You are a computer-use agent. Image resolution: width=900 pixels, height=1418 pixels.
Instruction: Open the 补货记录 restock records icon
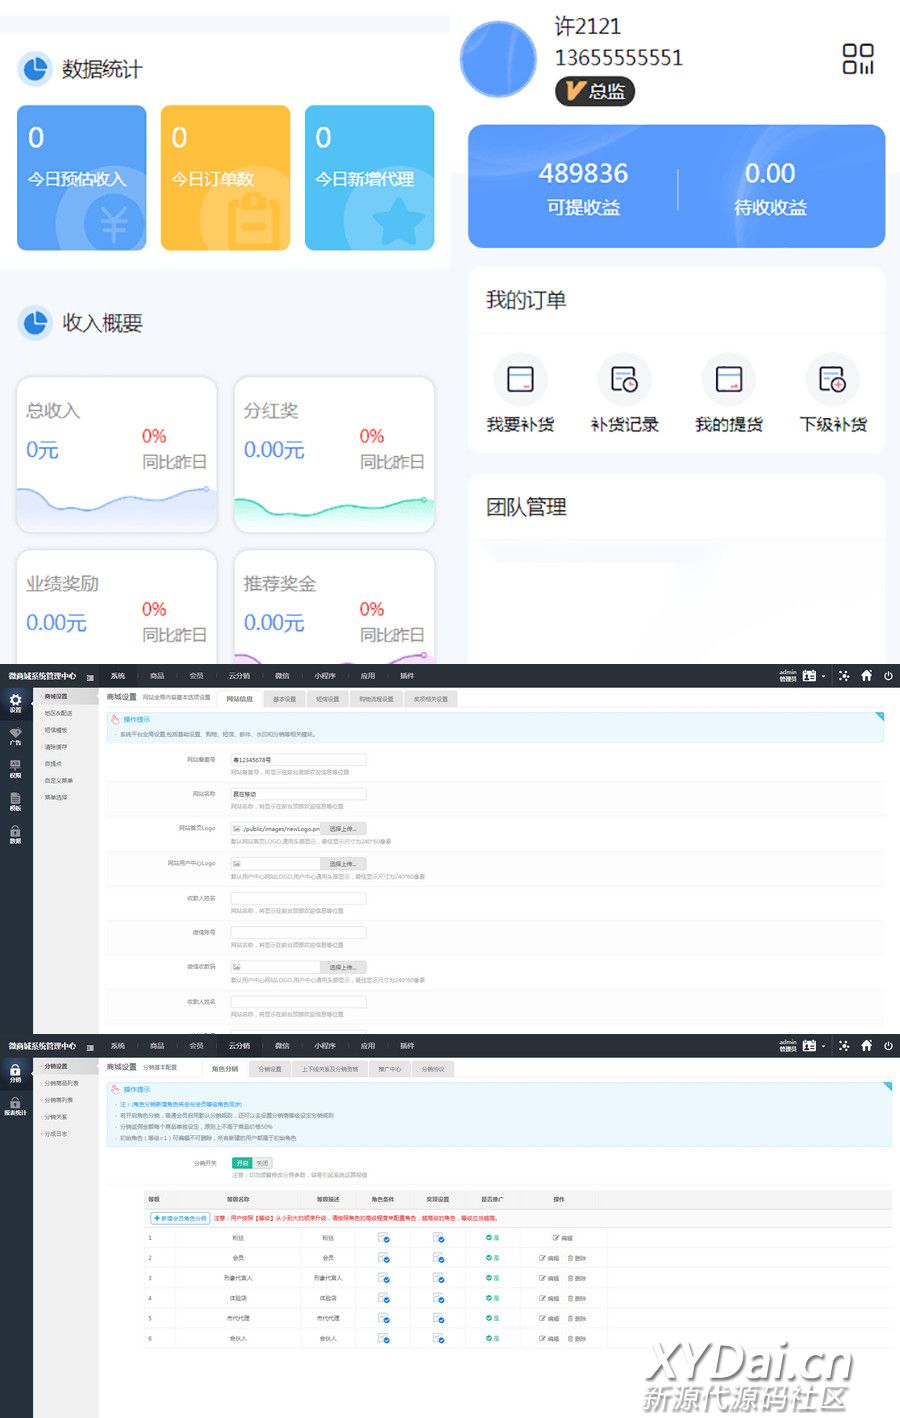[x=624, y=380]
